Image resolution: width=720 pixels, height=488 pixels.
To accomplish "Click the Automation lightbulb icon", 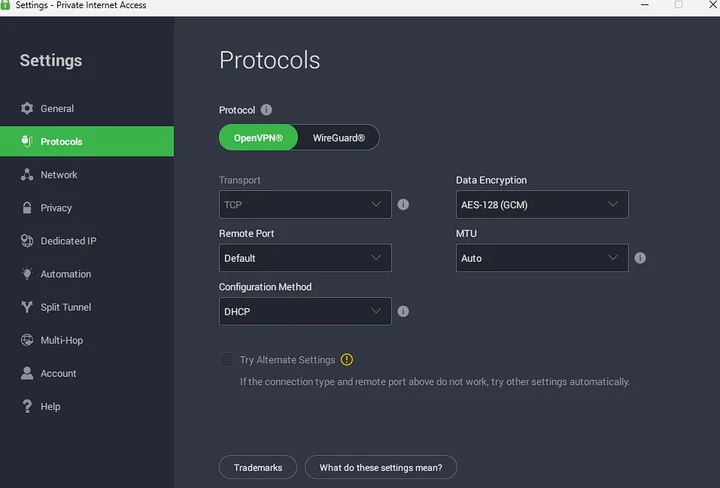I will pyautogui.click(x=27, y=274).
